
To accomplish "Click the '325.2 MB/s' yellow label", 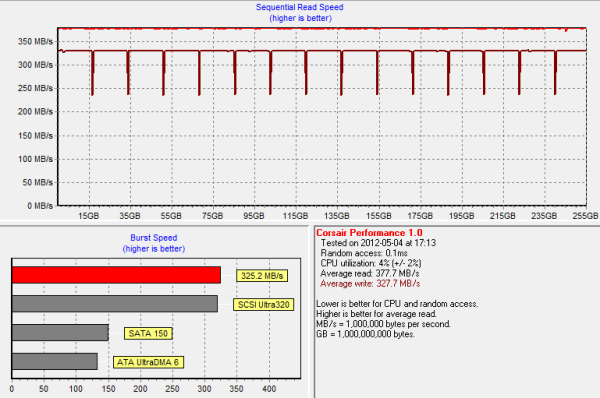I will 262,276.
